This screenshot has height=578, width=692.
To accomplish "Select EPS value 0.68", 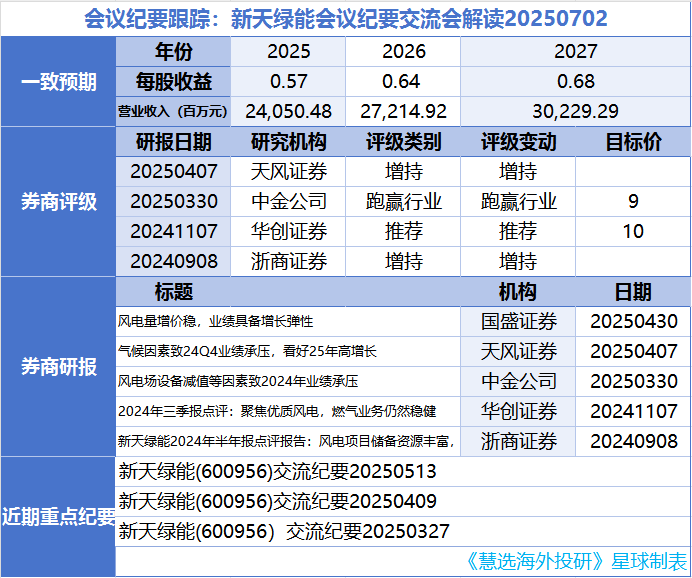I will click(575, 82).
